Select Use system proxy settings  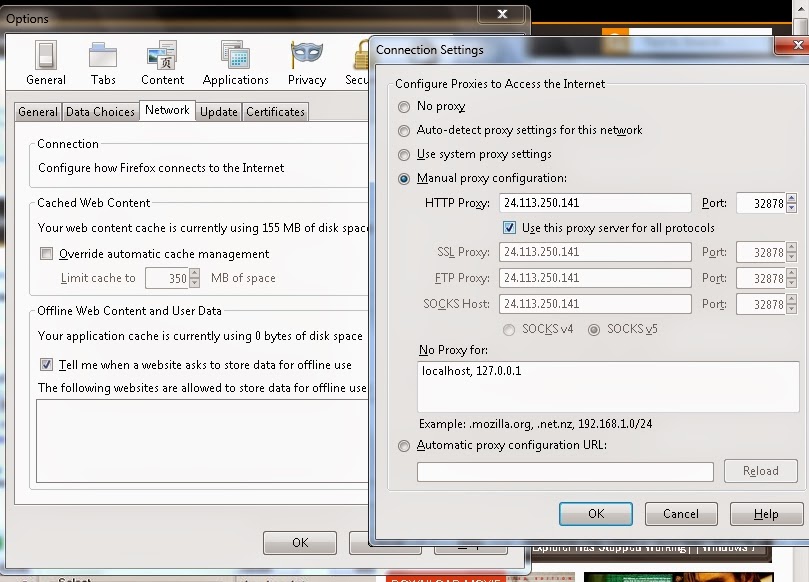coord(404,155)
